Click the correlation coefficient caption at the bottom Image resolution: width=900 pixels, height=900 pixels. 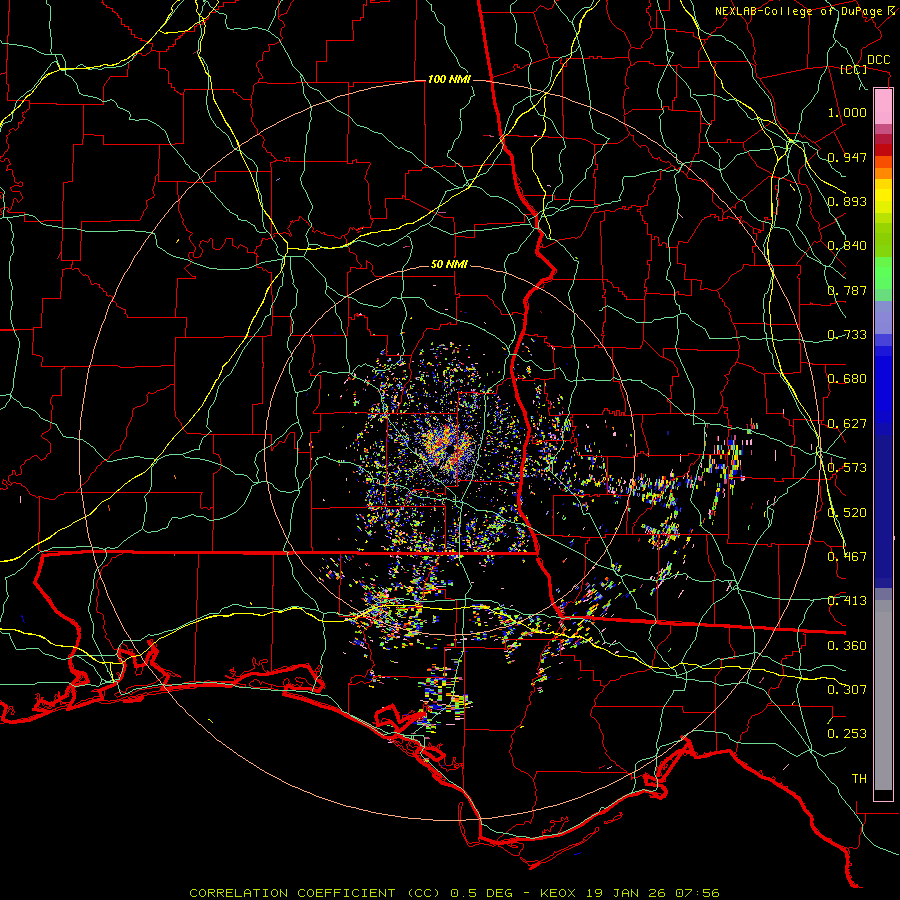454,893
